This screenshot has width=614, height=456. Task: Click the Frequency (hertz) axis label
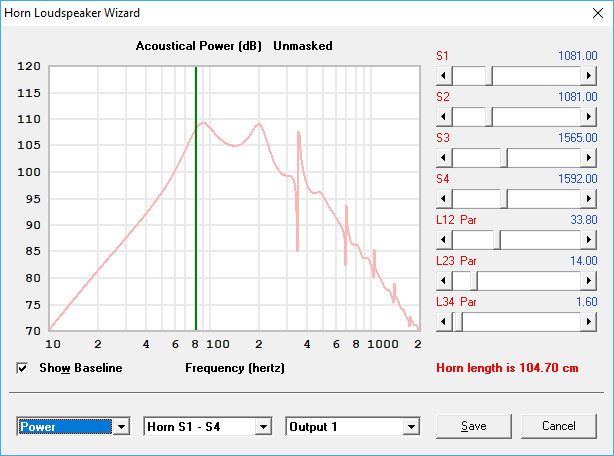click(x=235, y=368)
